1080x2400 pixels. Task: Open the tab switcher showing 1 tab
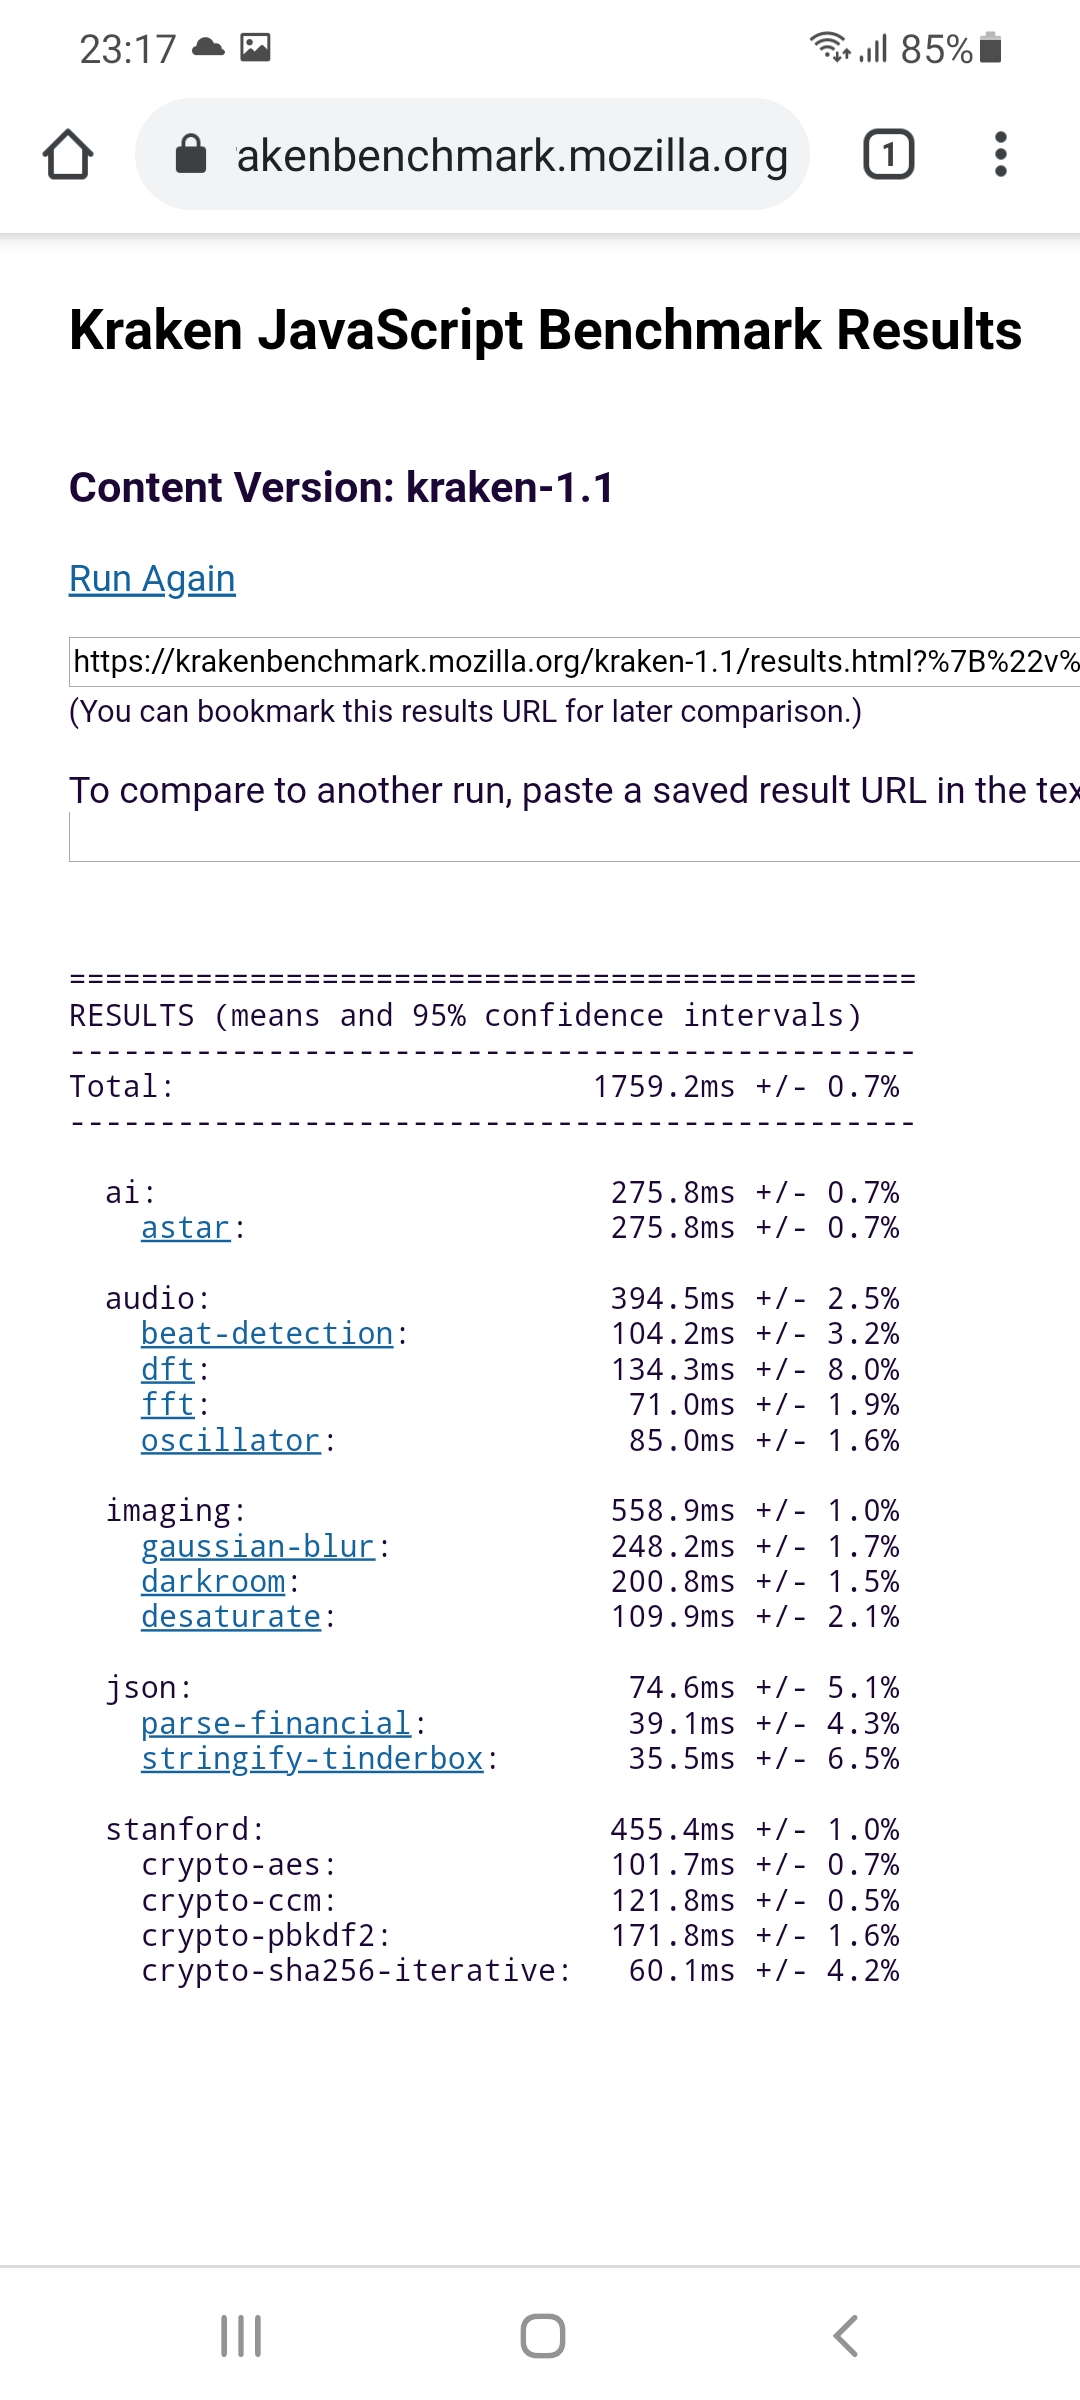(x=888, y=155)
